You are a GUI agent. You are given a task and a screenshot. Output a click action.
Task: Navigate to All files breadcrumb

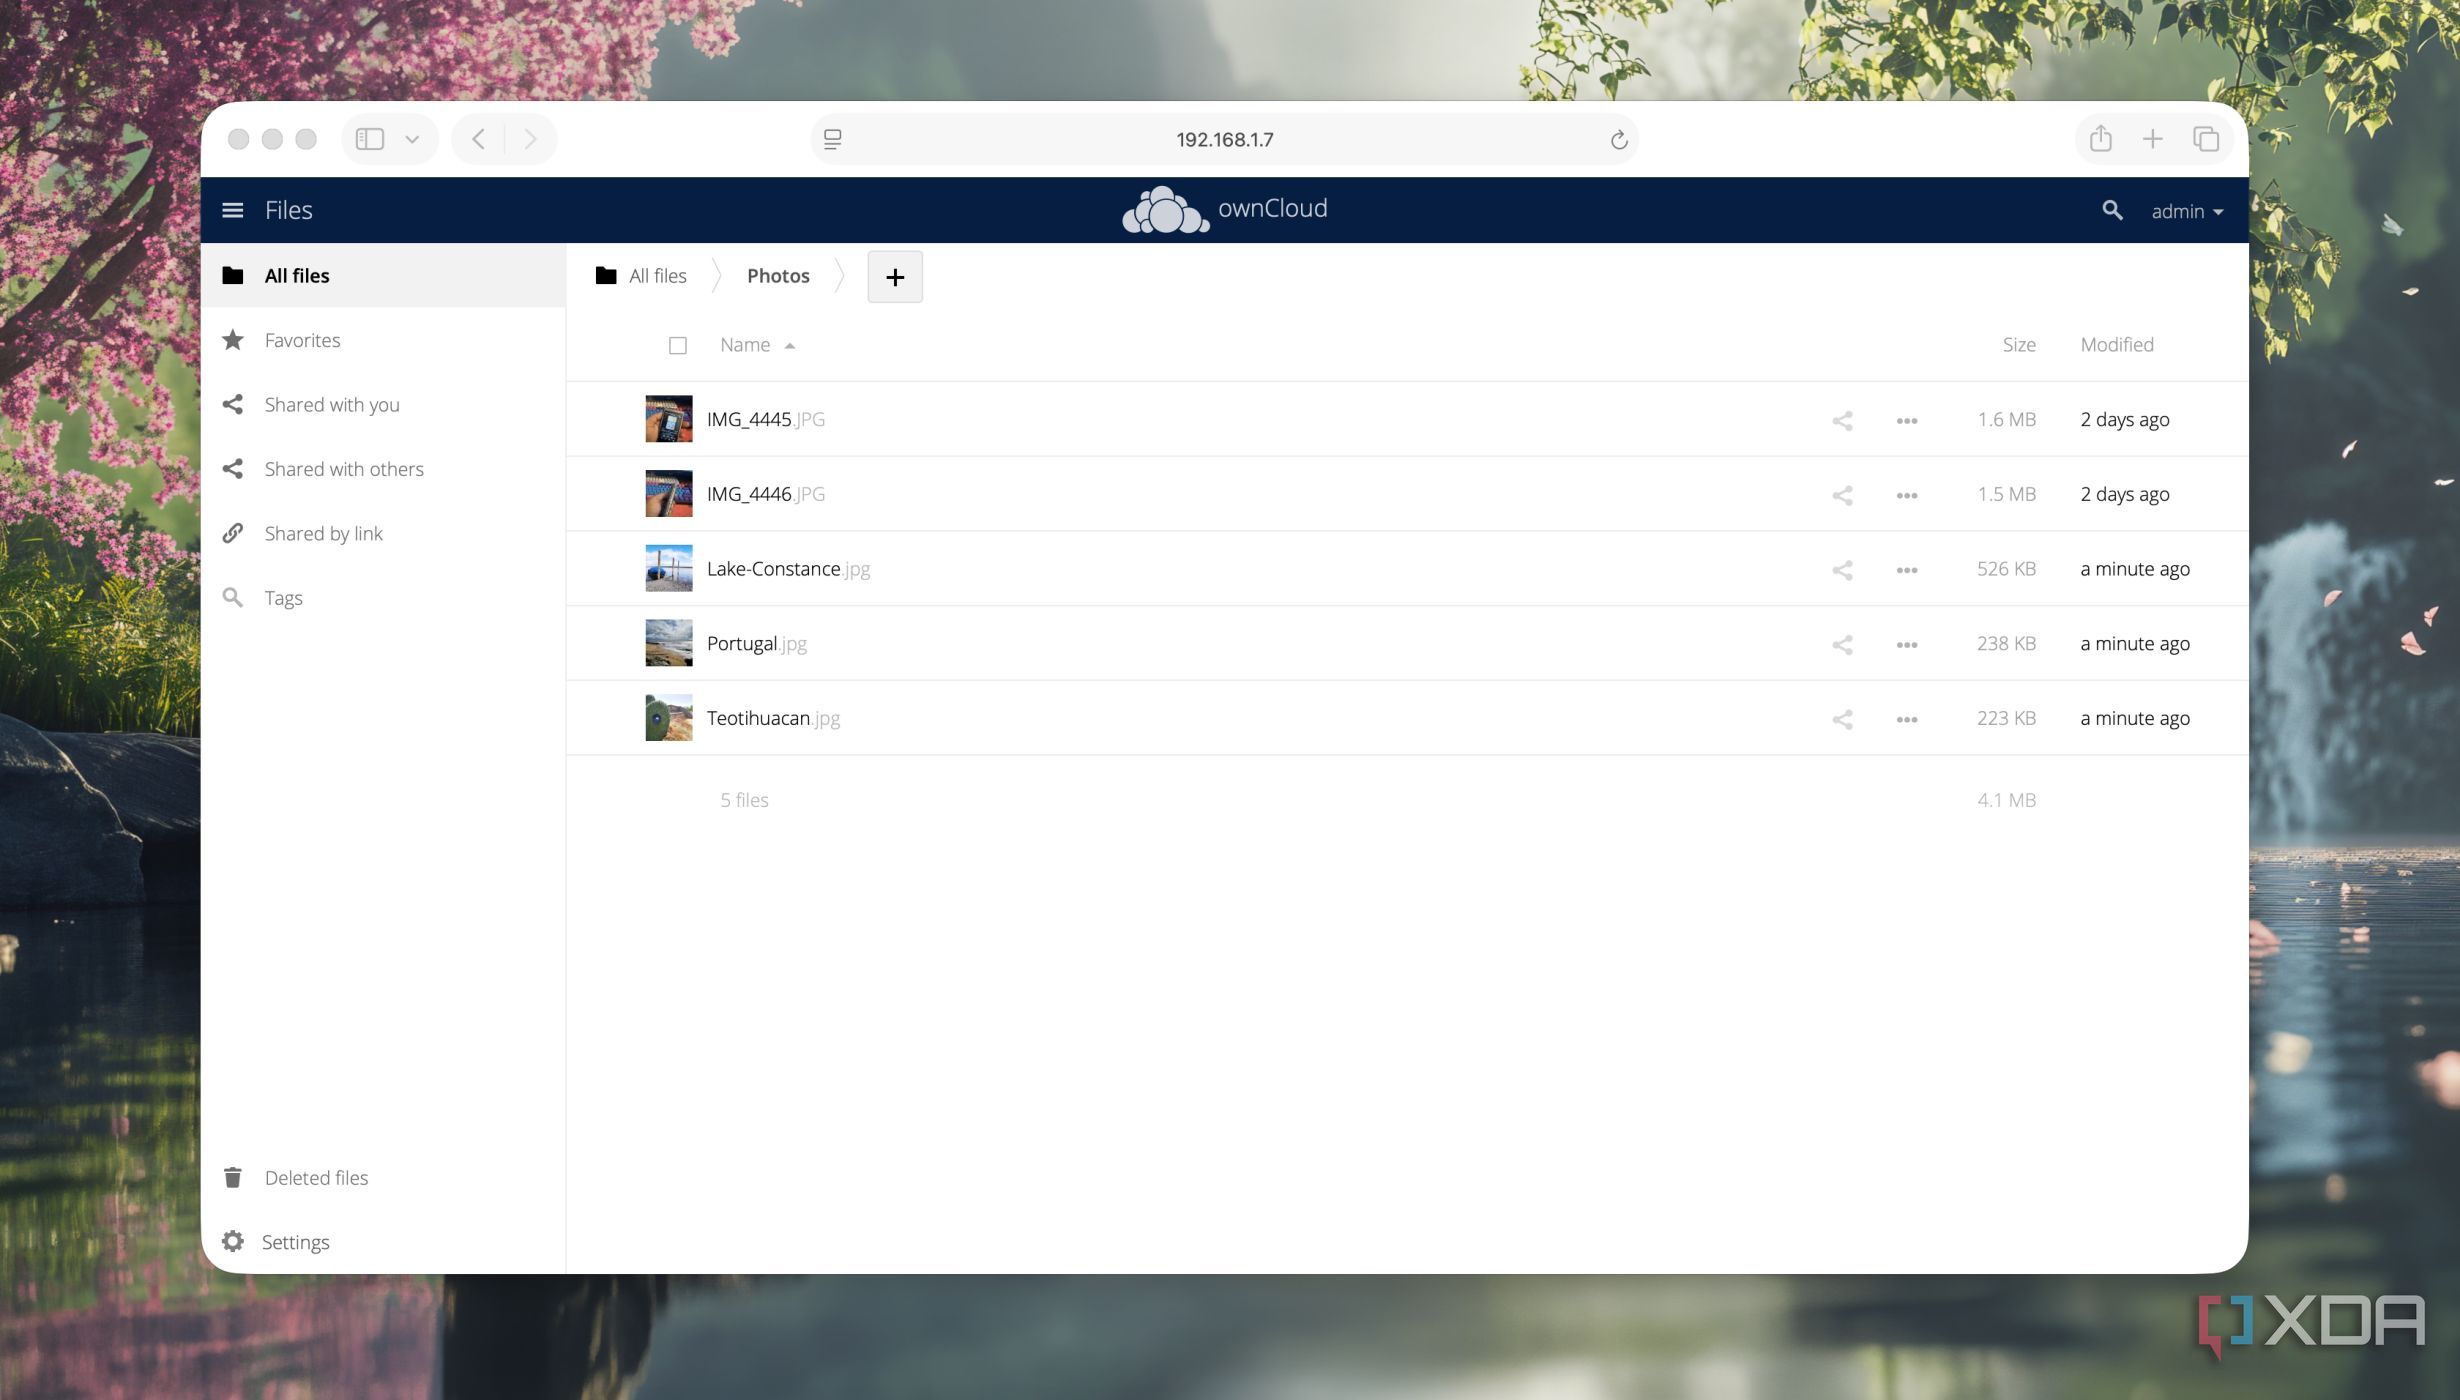pos(640,276)
